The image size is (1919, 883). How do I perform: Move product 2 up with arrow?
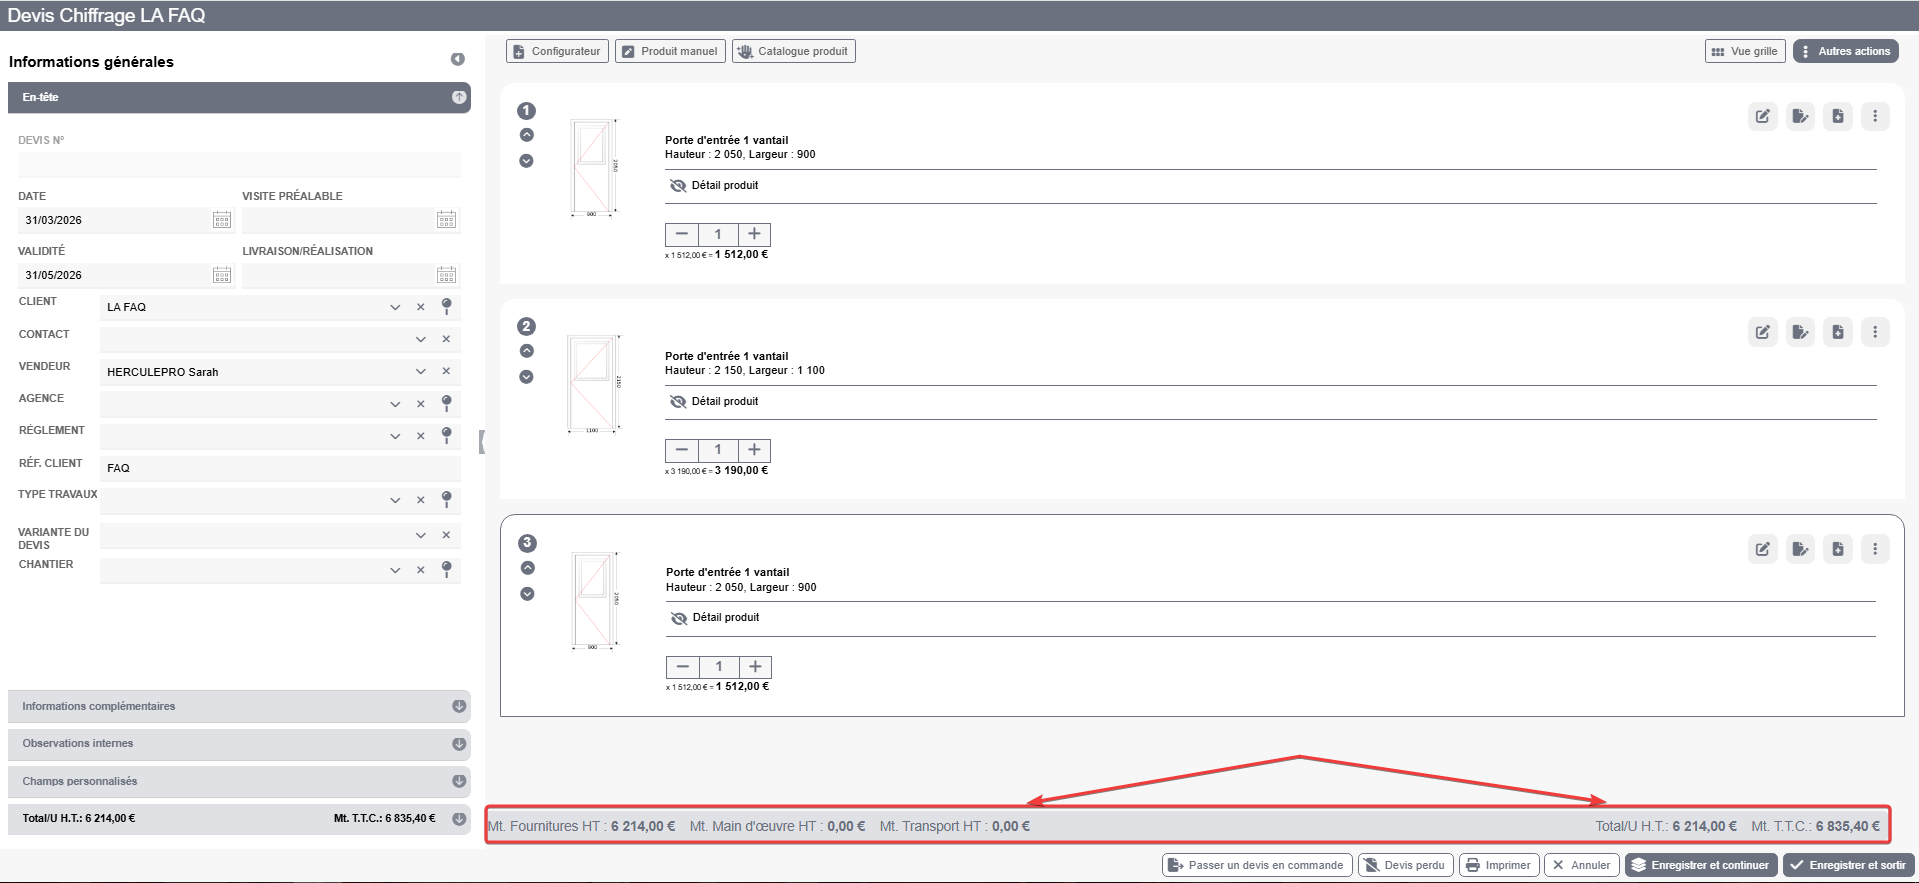point(526,351)
